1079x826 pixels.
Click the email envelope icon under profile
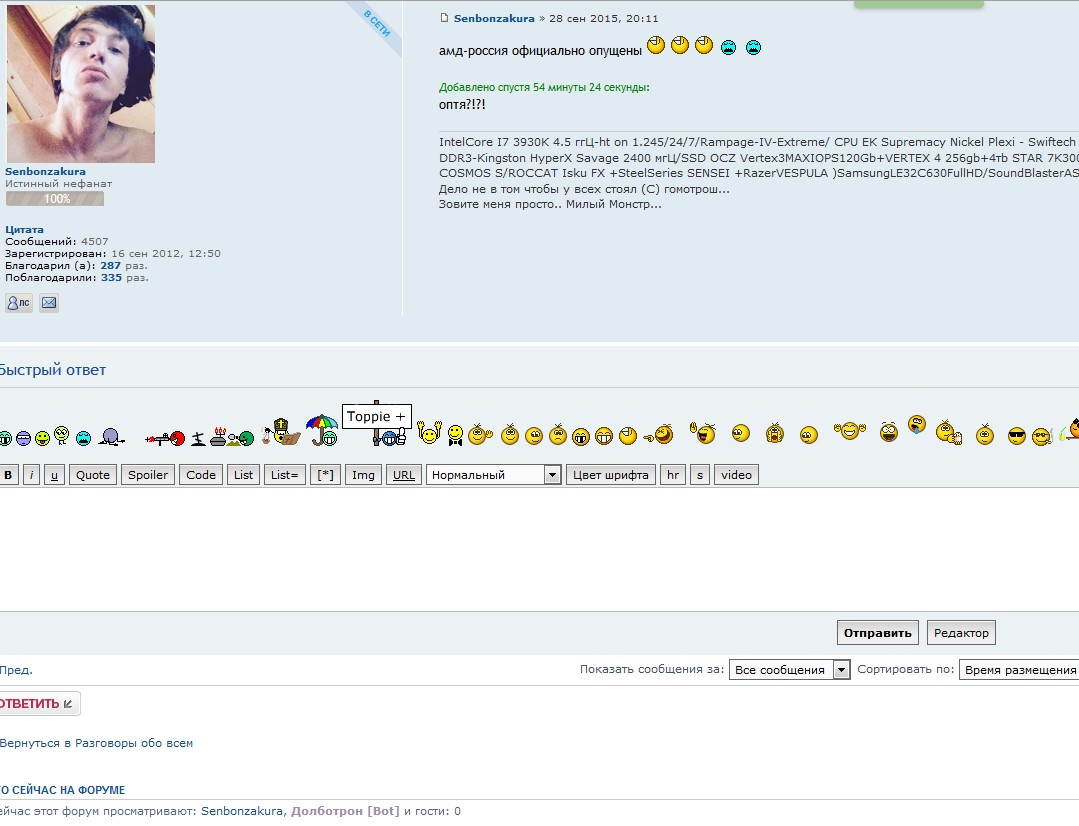click(x=49, y=303)
